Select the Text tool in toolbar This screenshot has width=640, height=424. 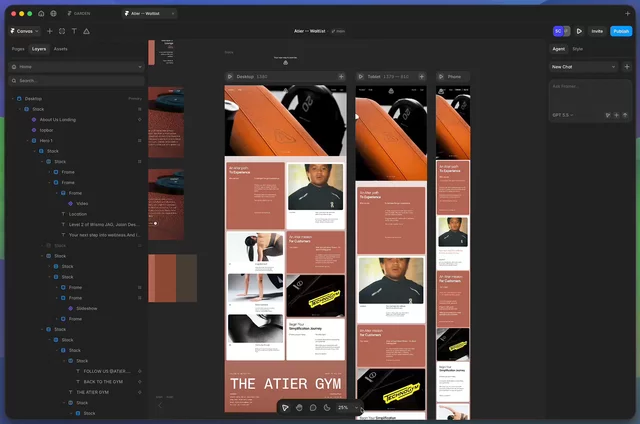click(x=74, y=31)
